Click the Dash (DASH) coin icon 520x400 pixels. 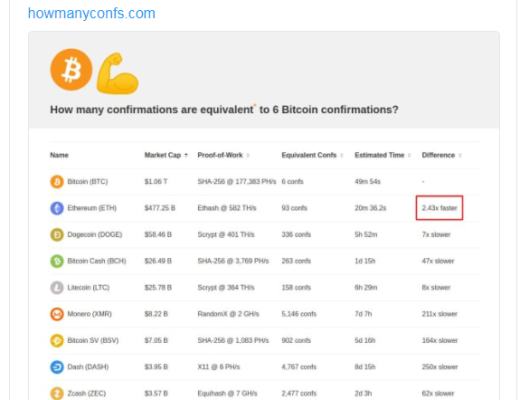57,367
